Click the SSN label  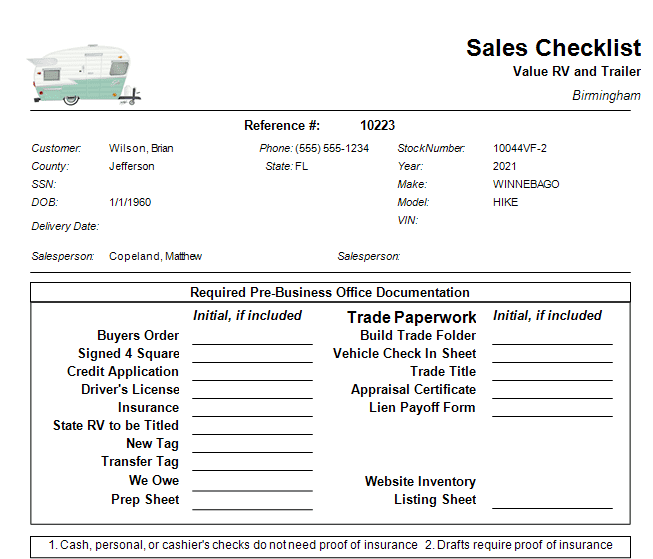click(44, 184)
